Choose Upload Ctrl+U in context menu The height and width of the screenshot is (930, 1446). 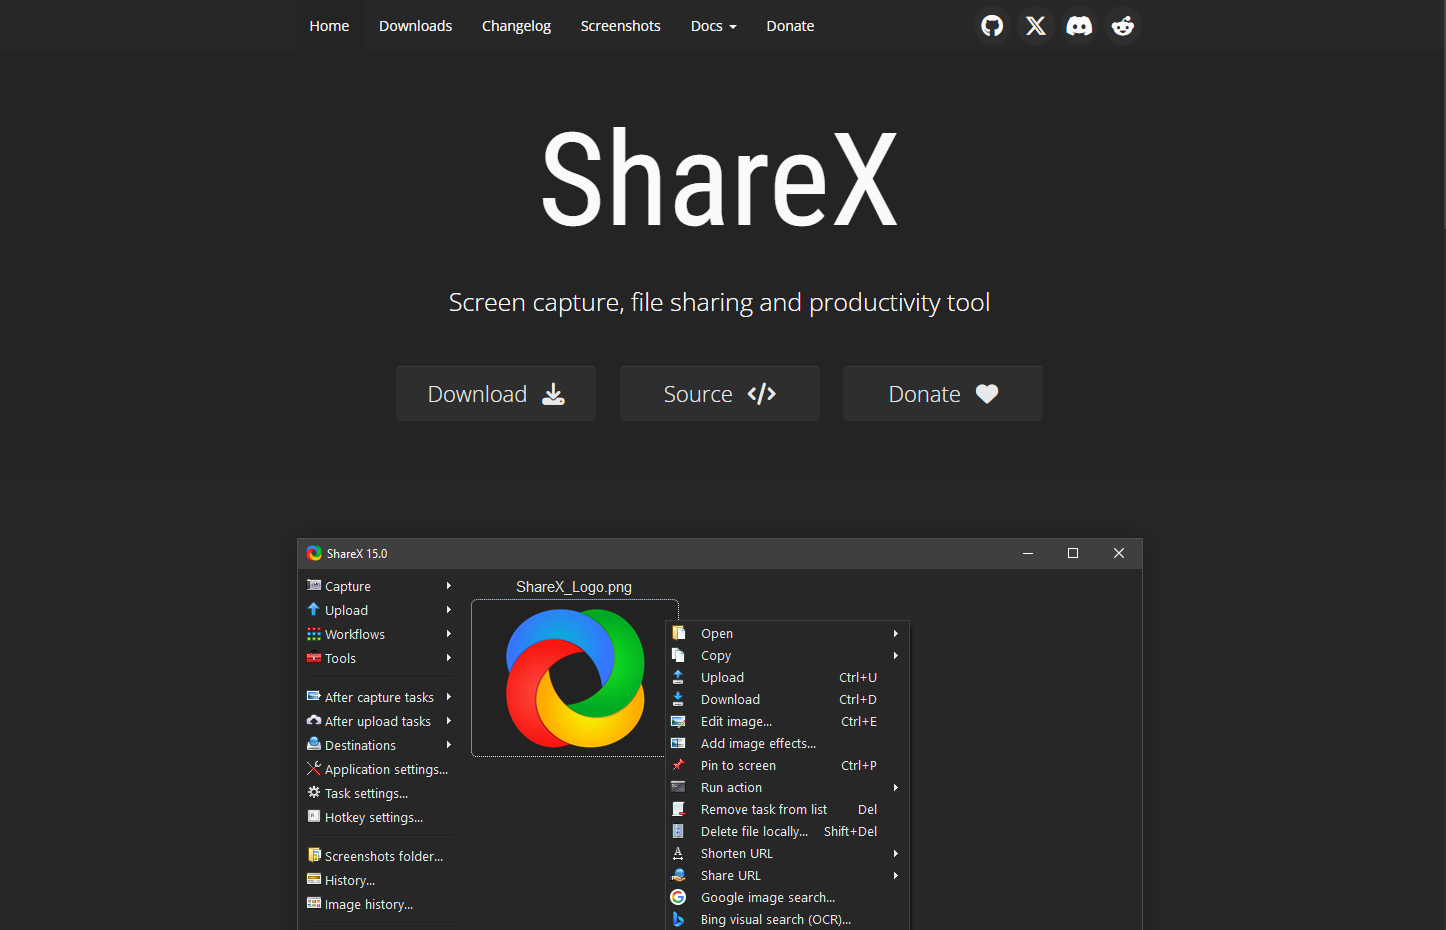(x=787, y=677)
